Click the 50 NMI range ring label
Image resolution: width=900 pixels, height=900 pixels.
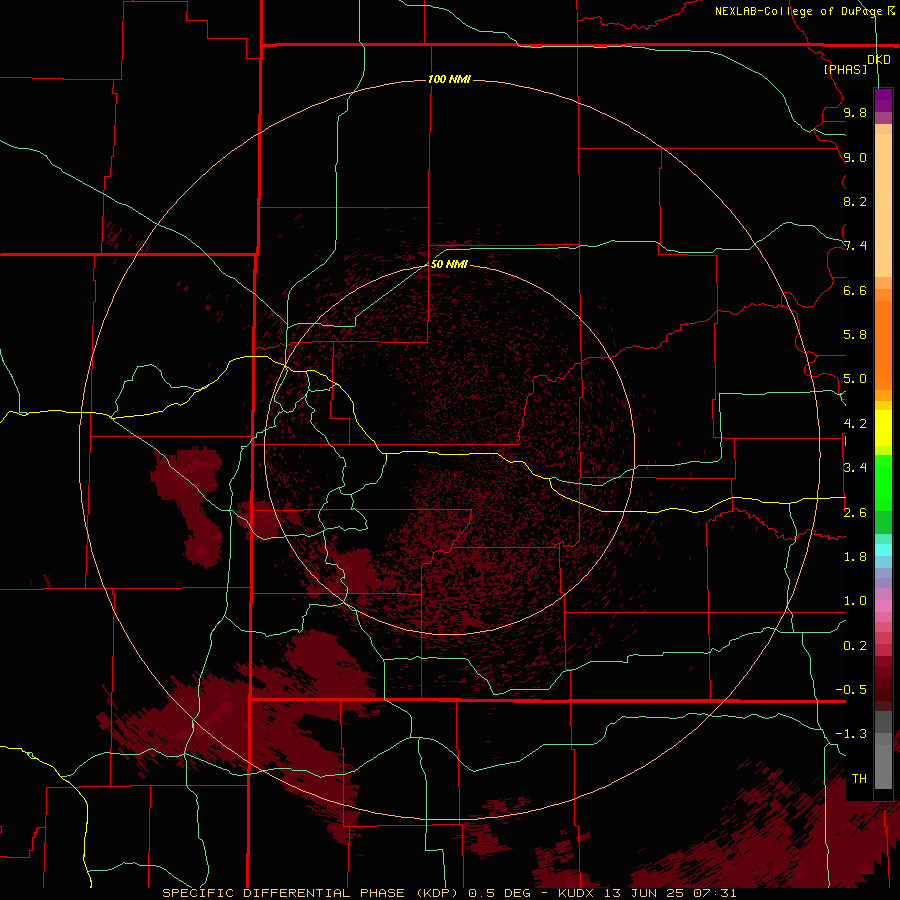[449, 264]
